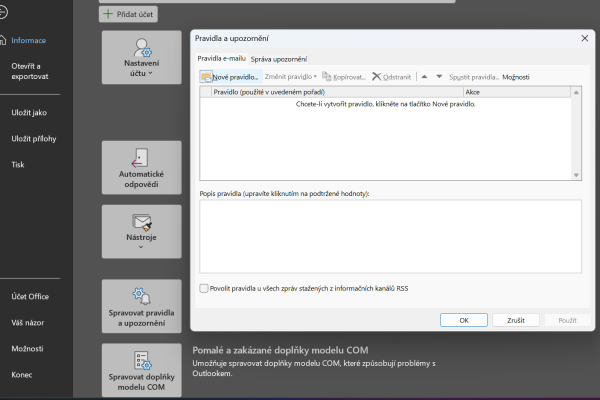Move rule down with the down arrow
The width and height of the screenshot is (600, 400).
[x=437, y=76]
